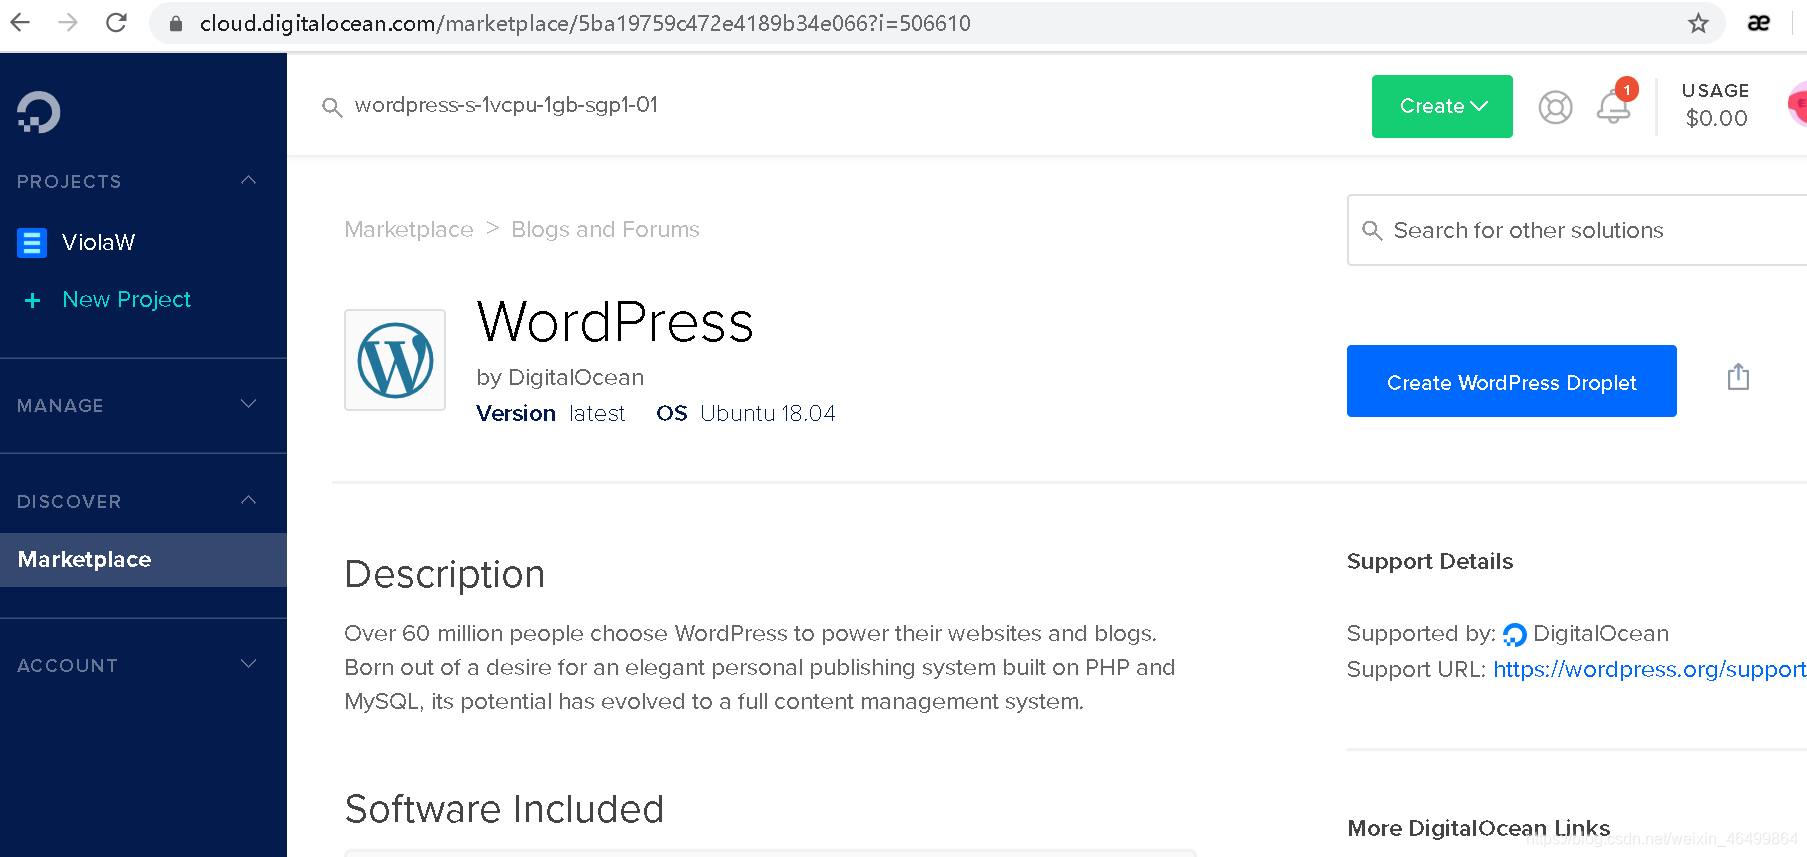Click the browser back arrow
Viewport: 1807px width, 857px height.
click(x=20, y=22)
